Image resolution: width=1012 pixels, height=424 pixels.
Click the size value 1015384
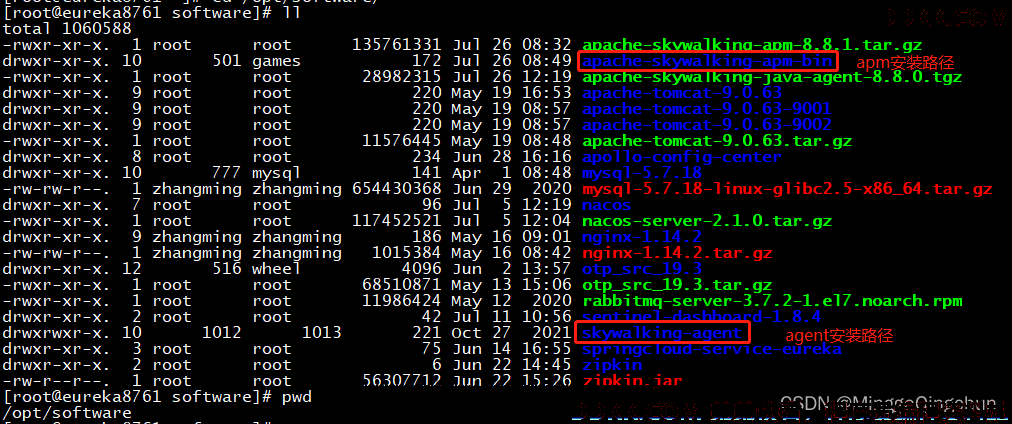[407, 253]
